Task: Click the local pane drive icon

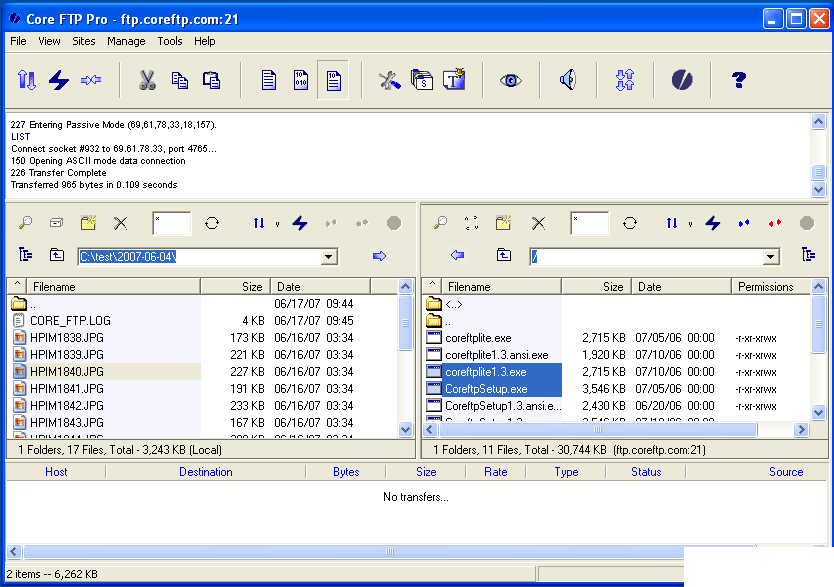Action: pos(56,223)
